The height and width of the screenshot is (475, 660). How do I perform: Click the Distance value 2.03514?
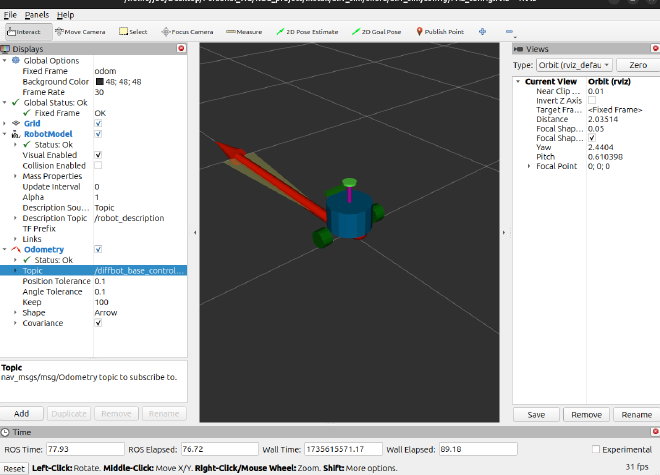[x=603, y=119]
